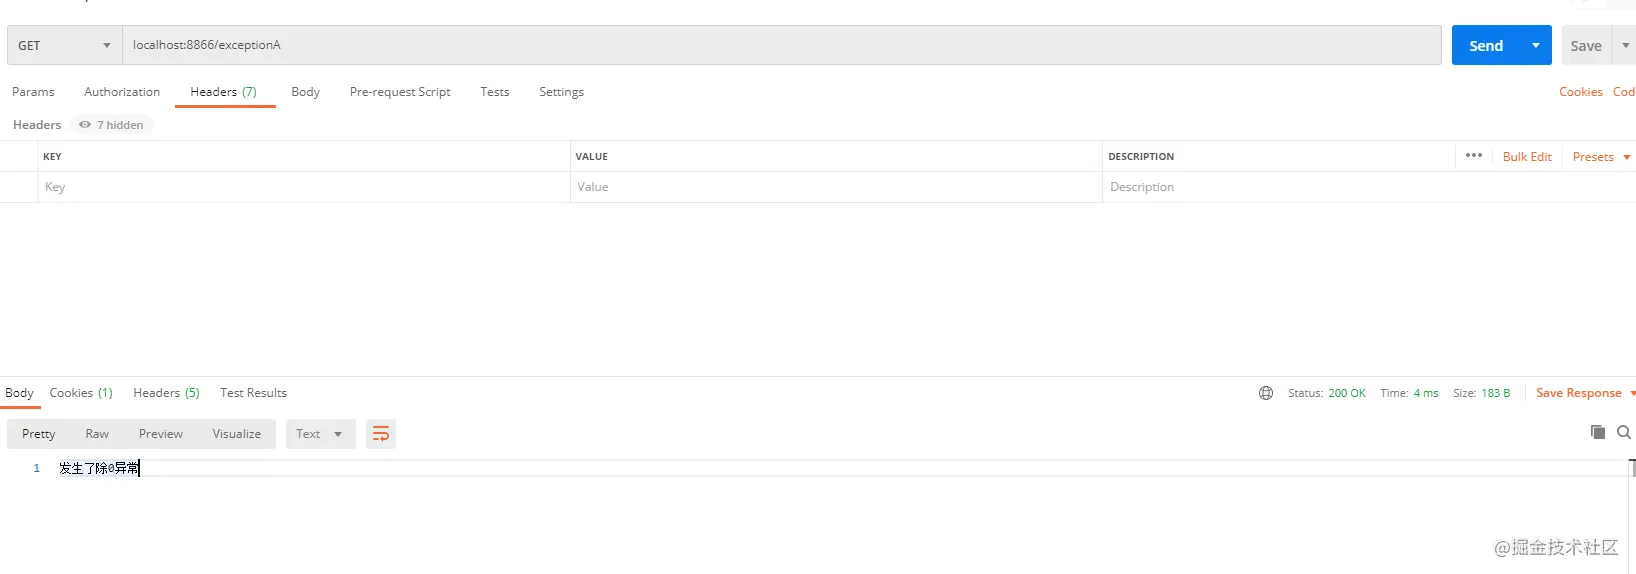Screen dimensions: 1636x574
Task: Open the response Headers (5) tab
Action: tap(166, 393)
